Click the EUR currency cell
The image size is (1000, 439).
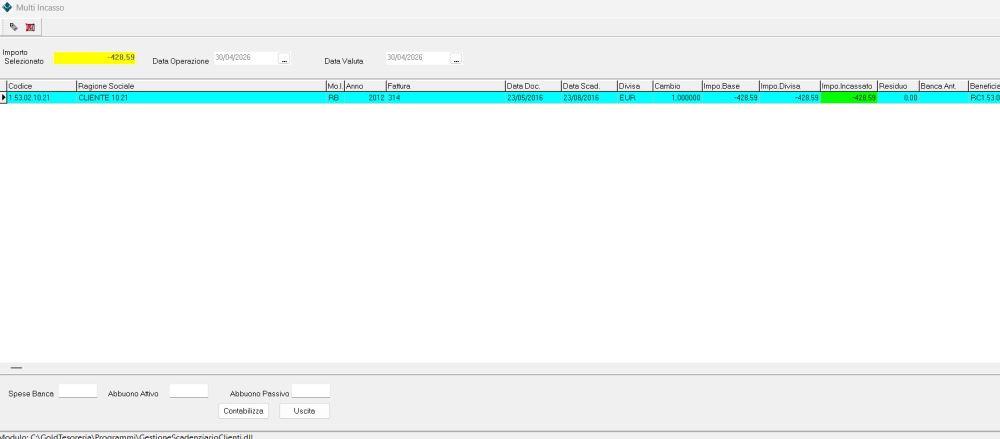pos(635,98)
